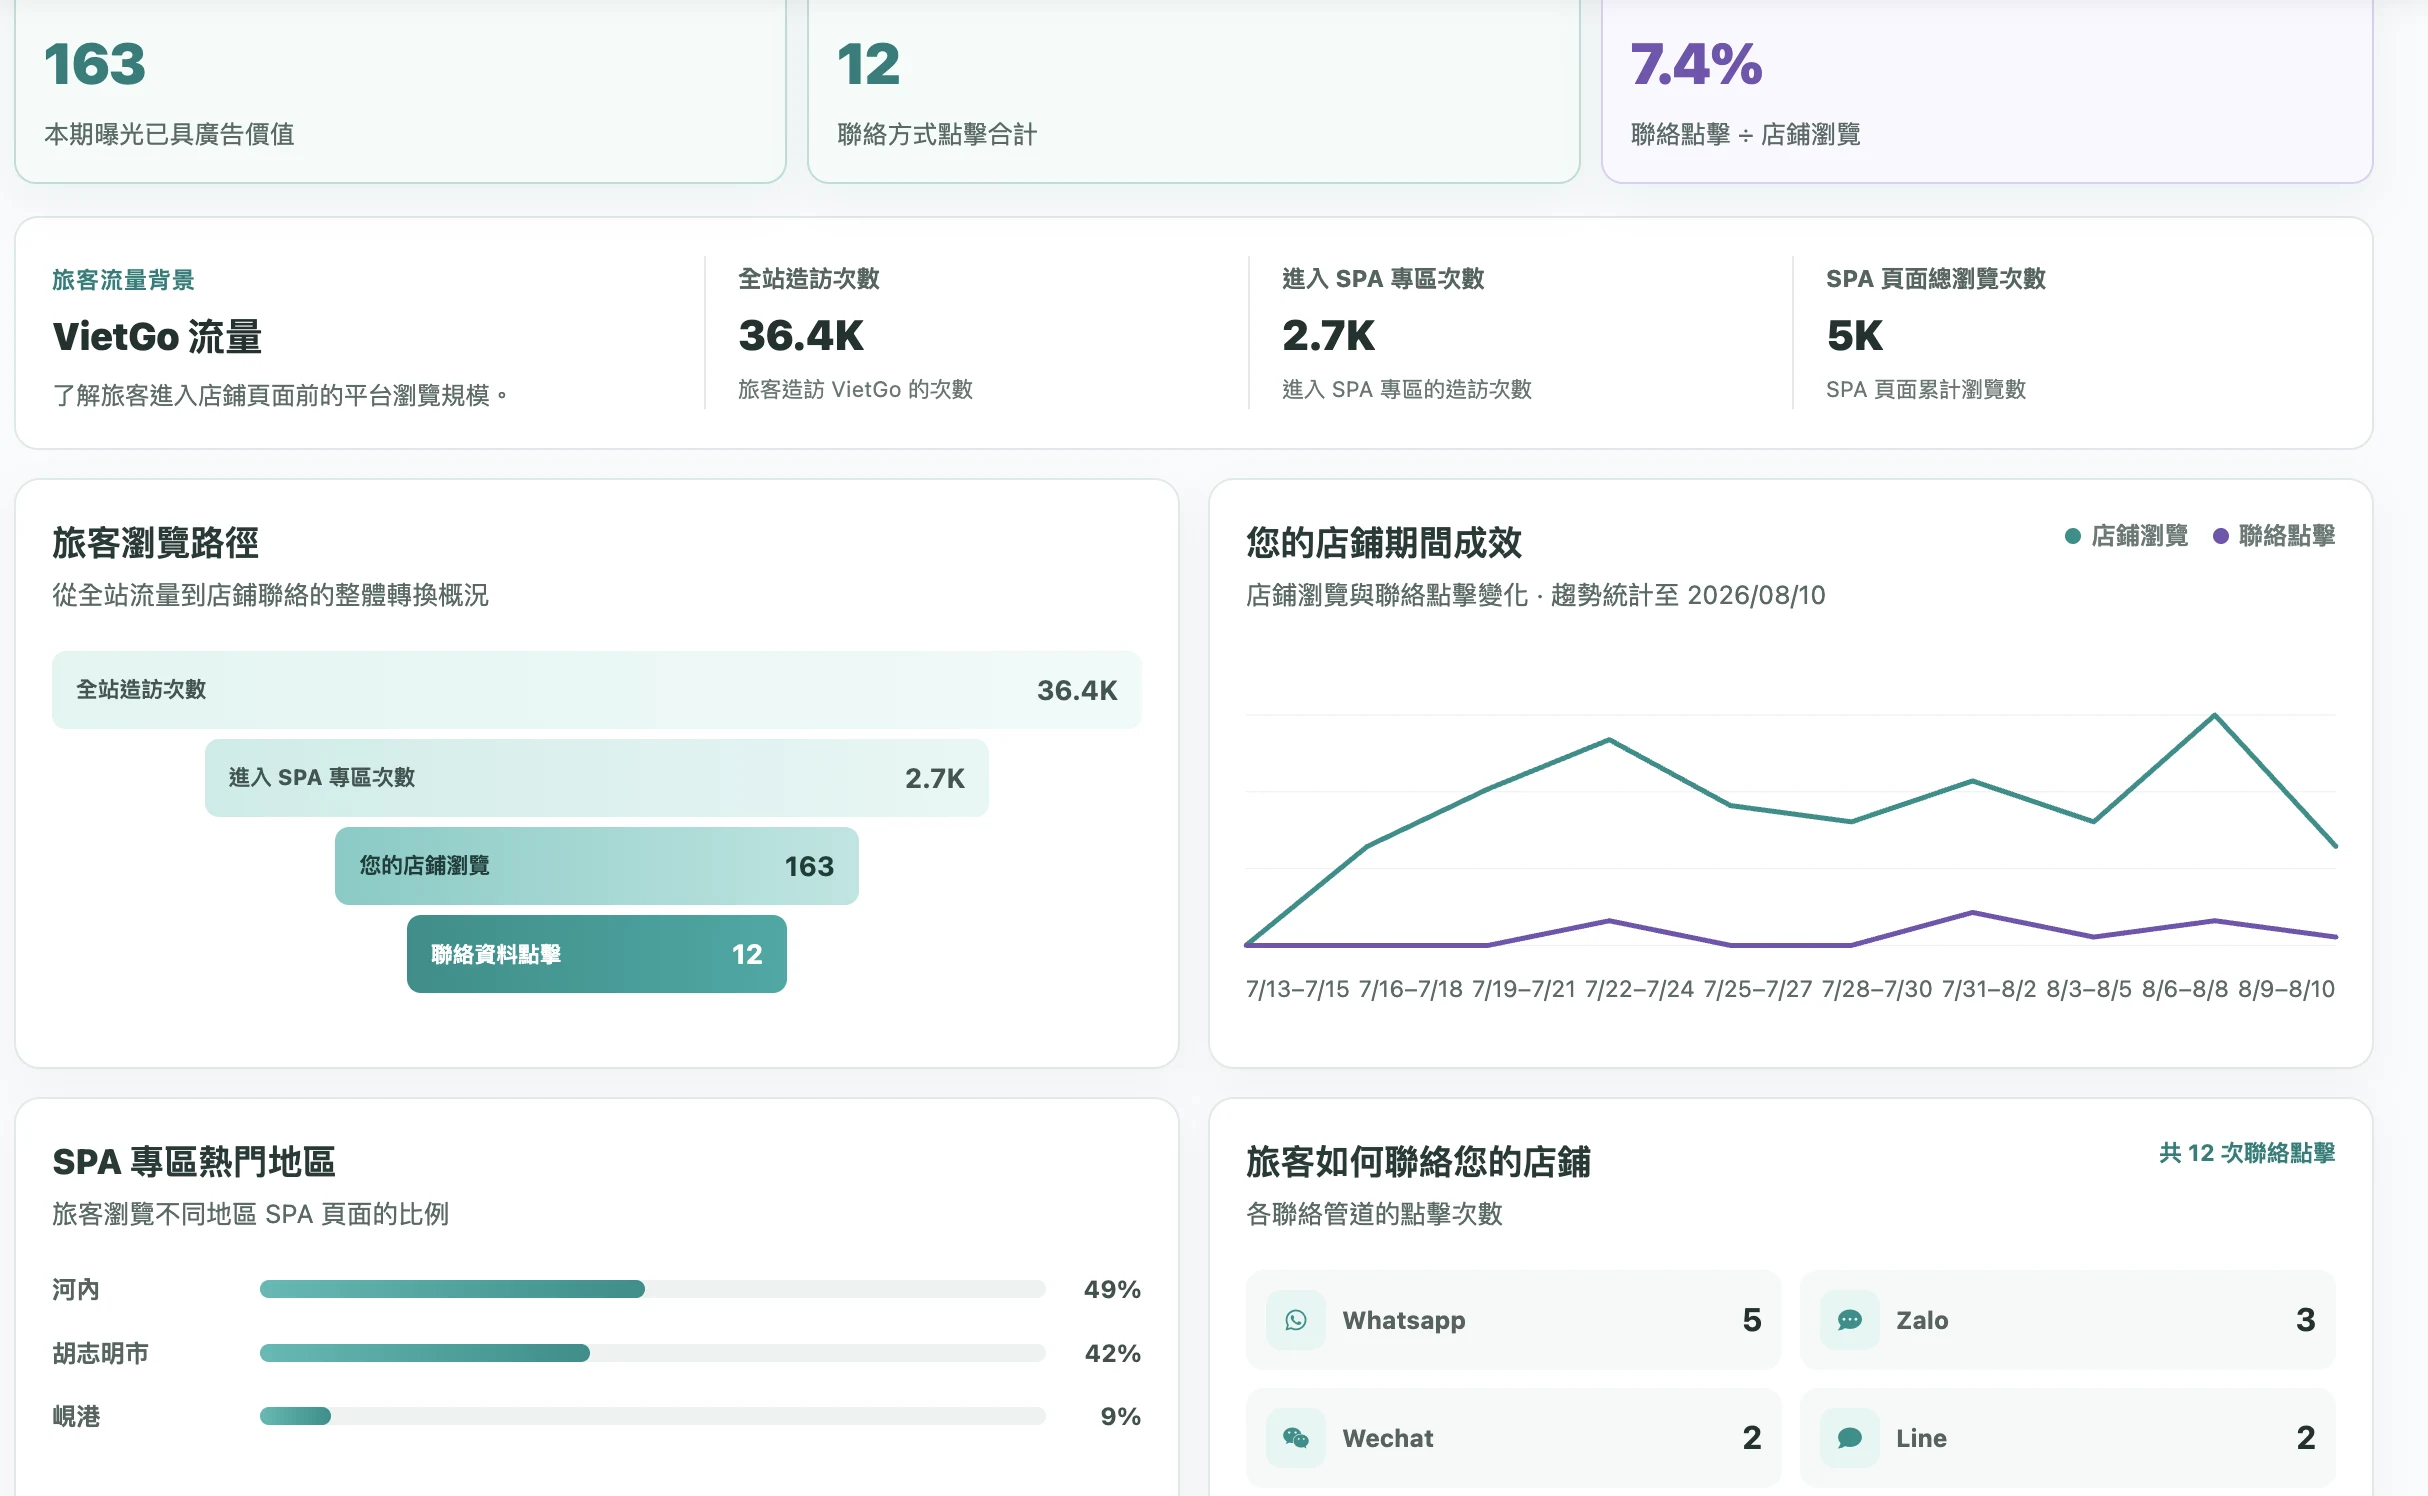Click the 8/6–8/8 chart peak point

(2214, 715)
